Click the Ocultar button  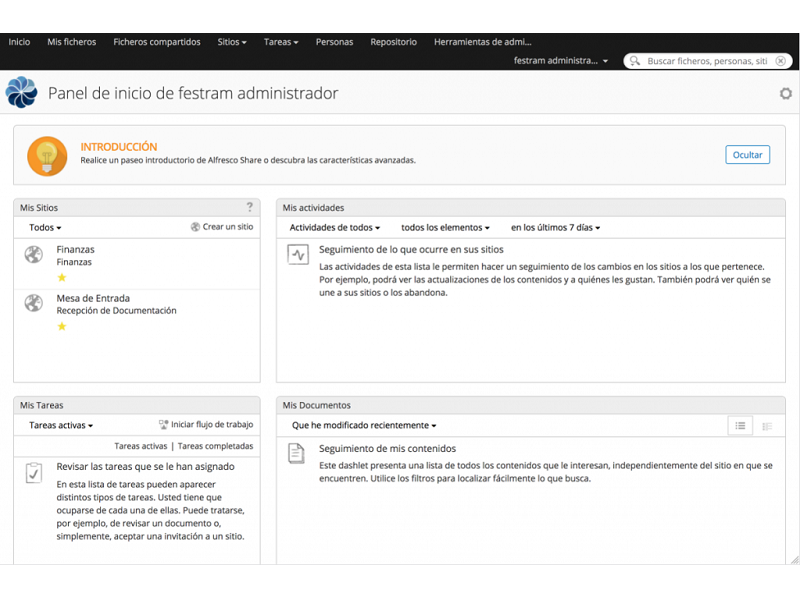pos(747,155)
